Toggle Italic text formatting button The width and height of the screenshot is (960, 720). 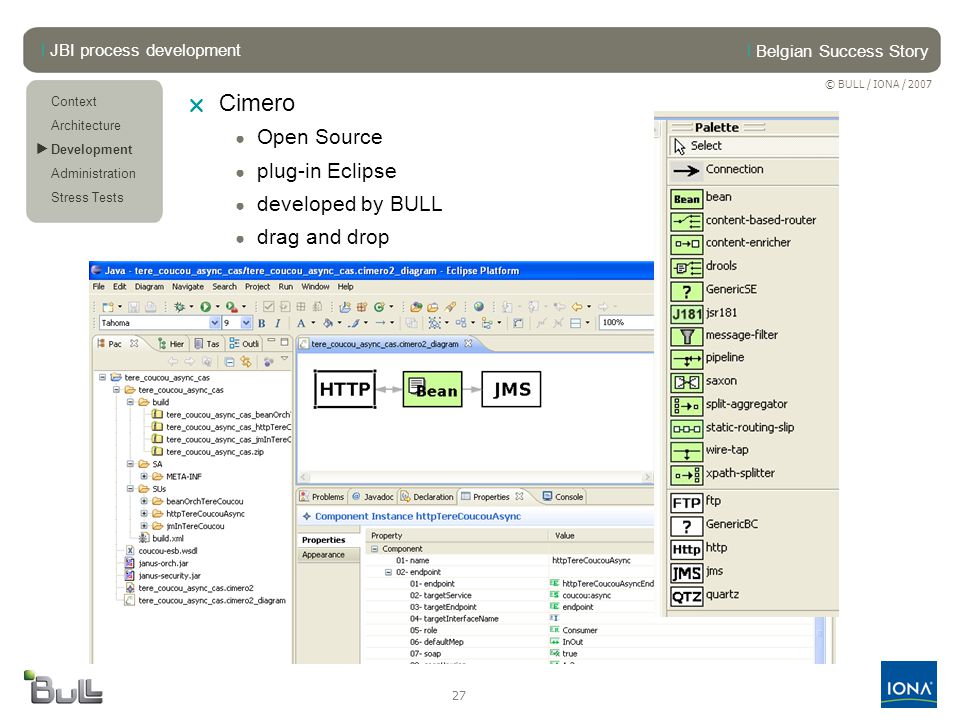277,323
